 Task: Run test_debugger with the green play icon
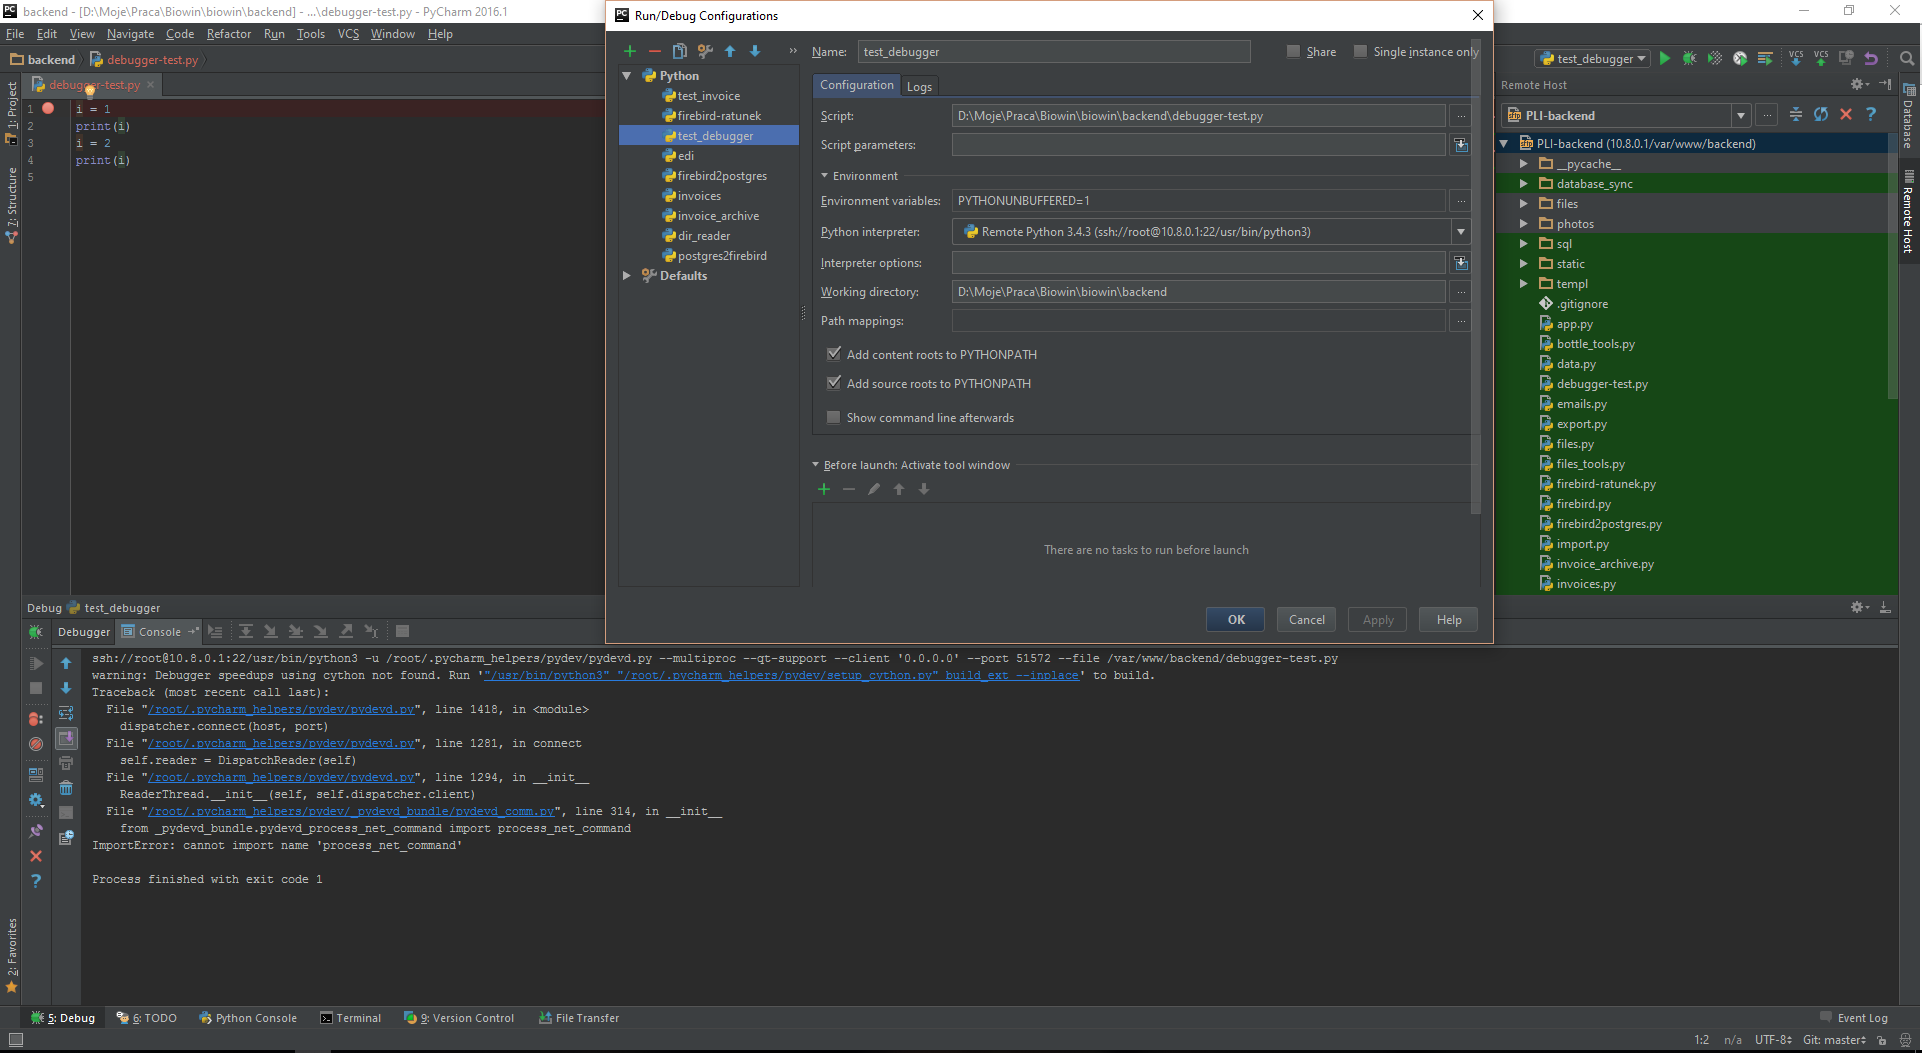click(x=1665, y=59)
